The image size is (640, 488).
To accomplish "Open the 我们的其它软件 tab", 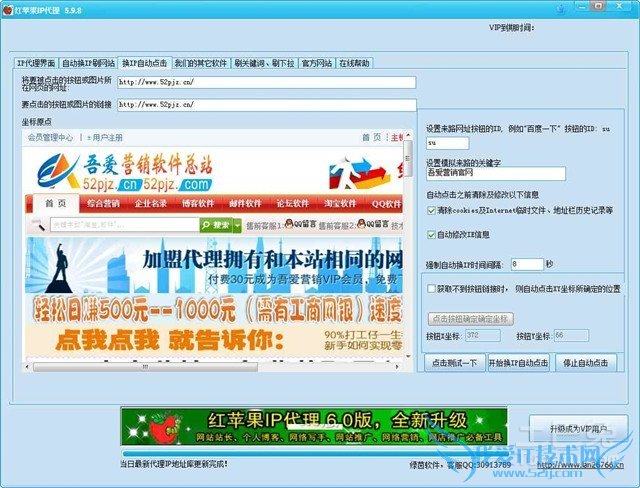I will [x=200, y=63].
